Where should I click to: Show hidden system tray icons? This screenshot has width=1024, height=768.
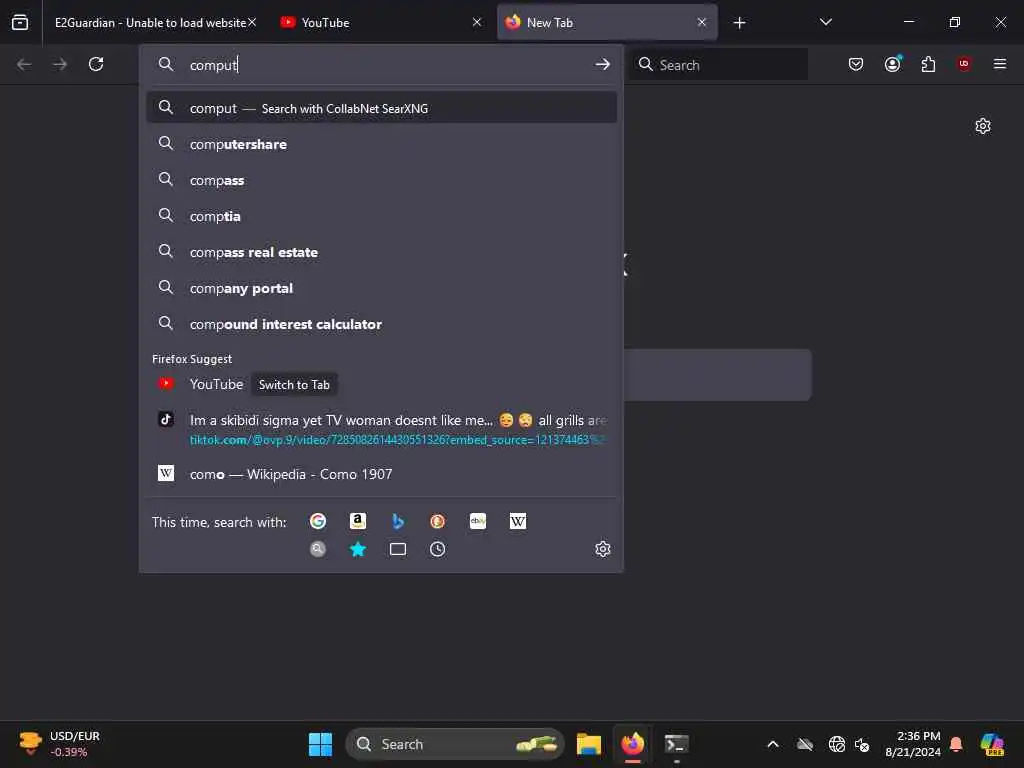(x=773, y=744)
